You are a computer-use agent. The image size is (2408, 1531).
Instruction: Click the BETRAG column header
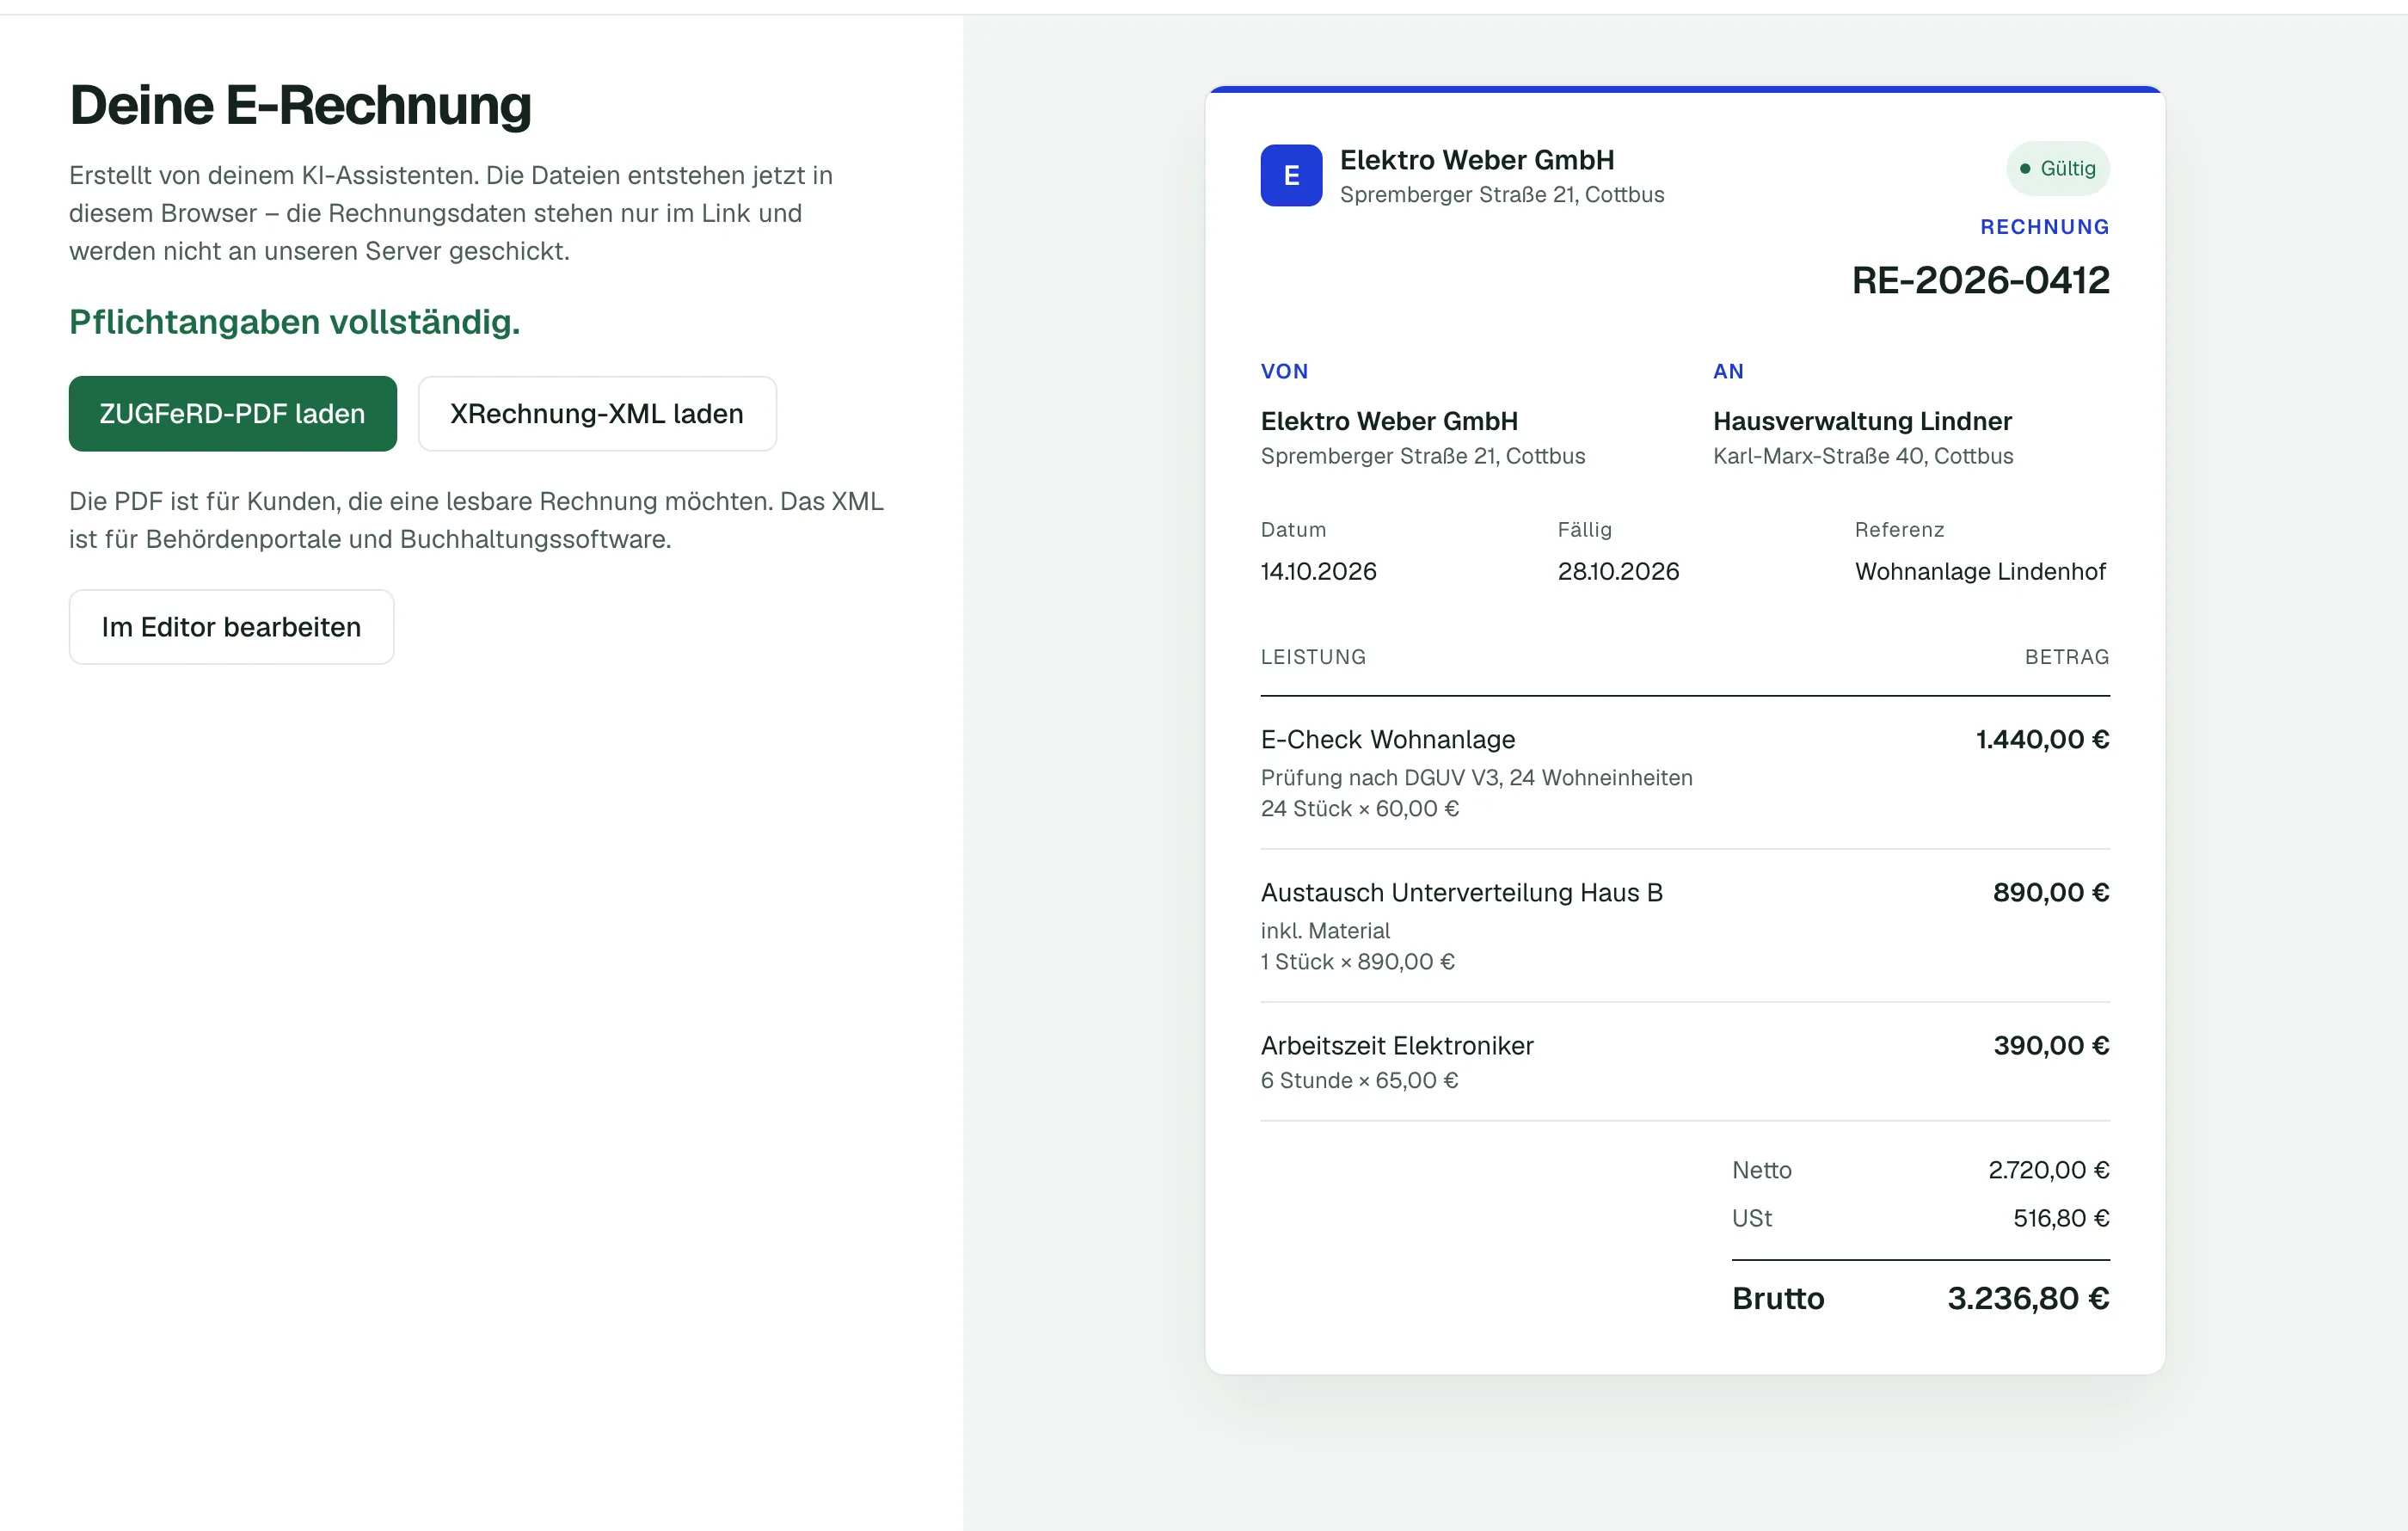click(2067, 657)
